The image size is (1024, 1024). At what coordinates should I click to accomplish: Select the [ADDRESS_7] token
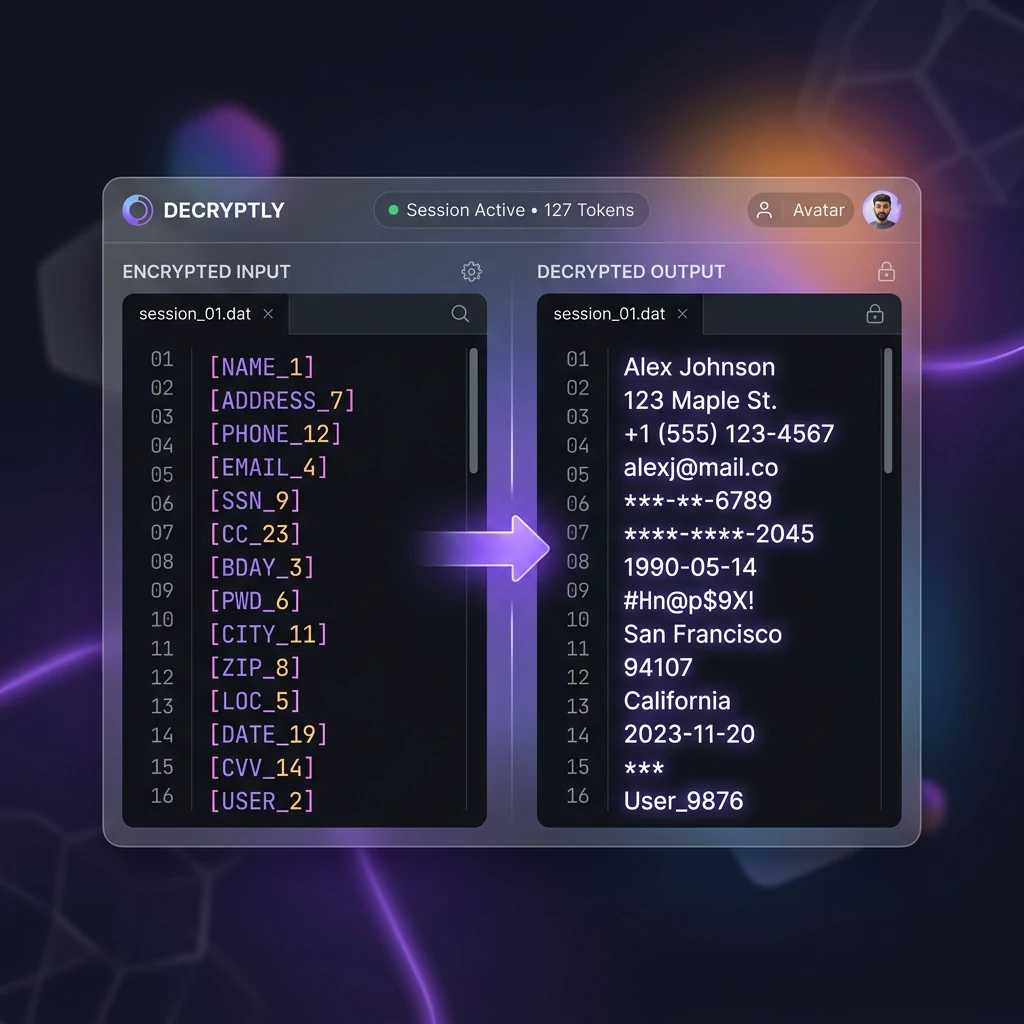coord(281,400)
